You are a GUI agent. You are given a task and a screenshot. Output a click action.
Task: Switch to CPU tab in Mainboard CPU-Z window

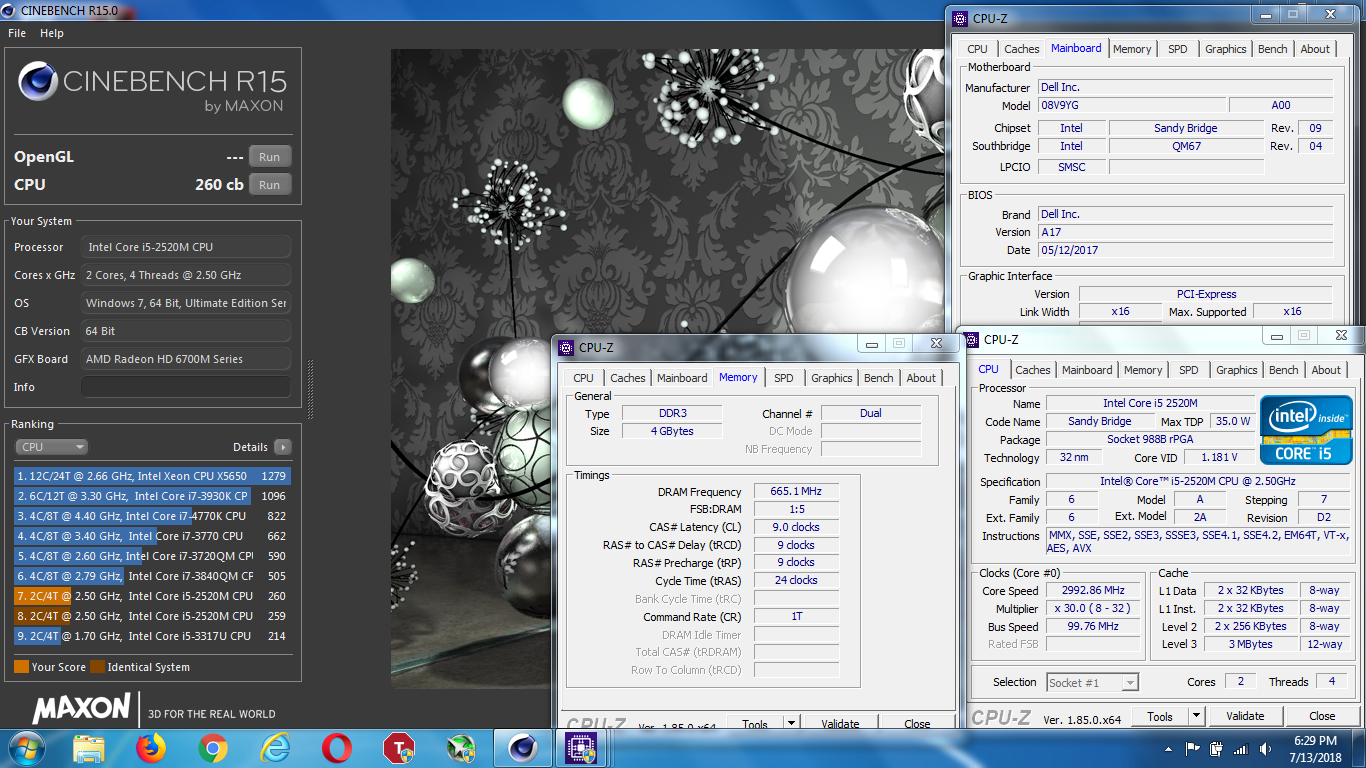point(978,49)
